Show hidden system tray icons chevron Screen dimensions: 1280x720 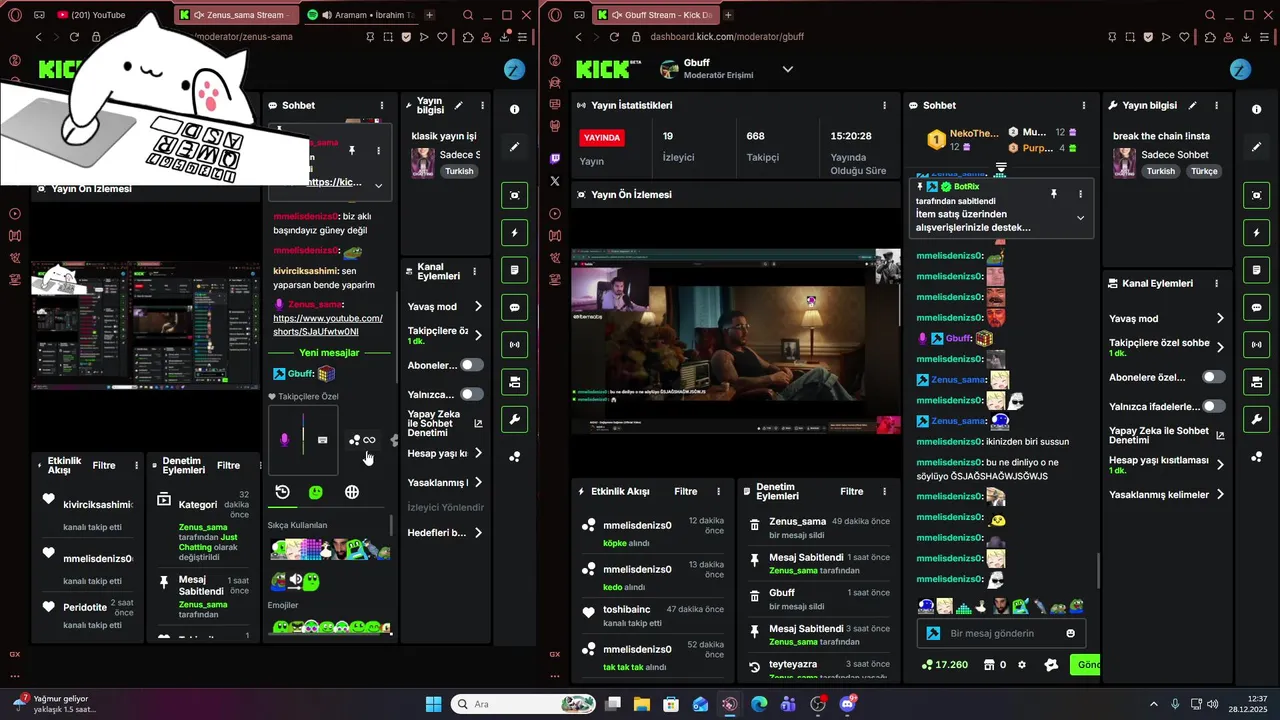coord(1153,704)
